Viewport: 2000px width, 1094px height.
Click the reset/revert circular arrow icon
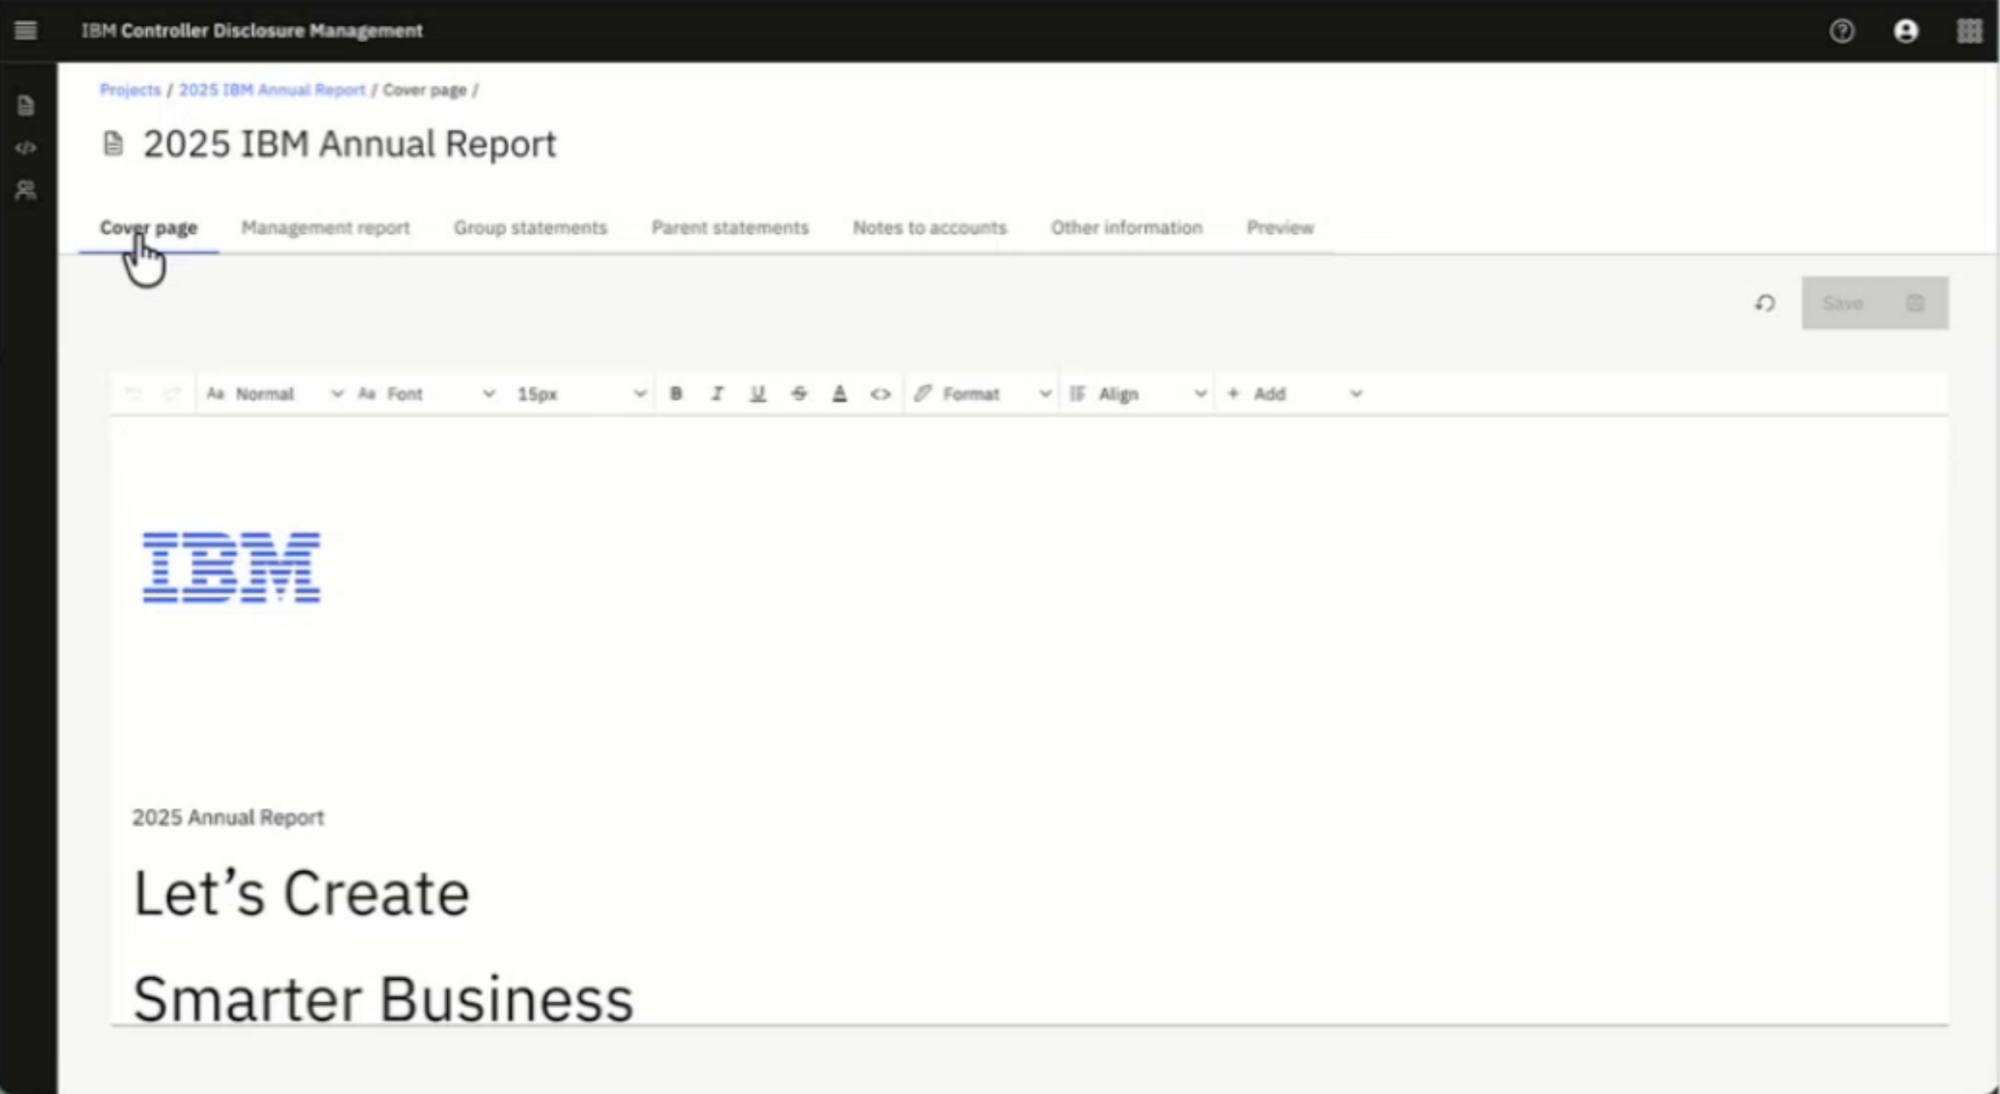tap(1765, 303)
